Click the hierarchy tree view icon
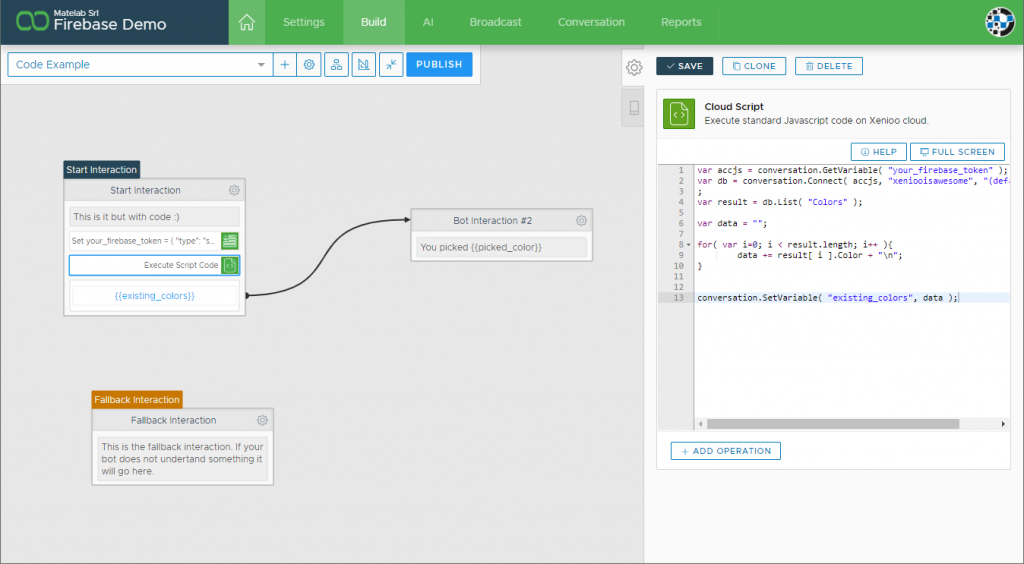This screenshot has width=1024, height=564. [x=336, y=65]
